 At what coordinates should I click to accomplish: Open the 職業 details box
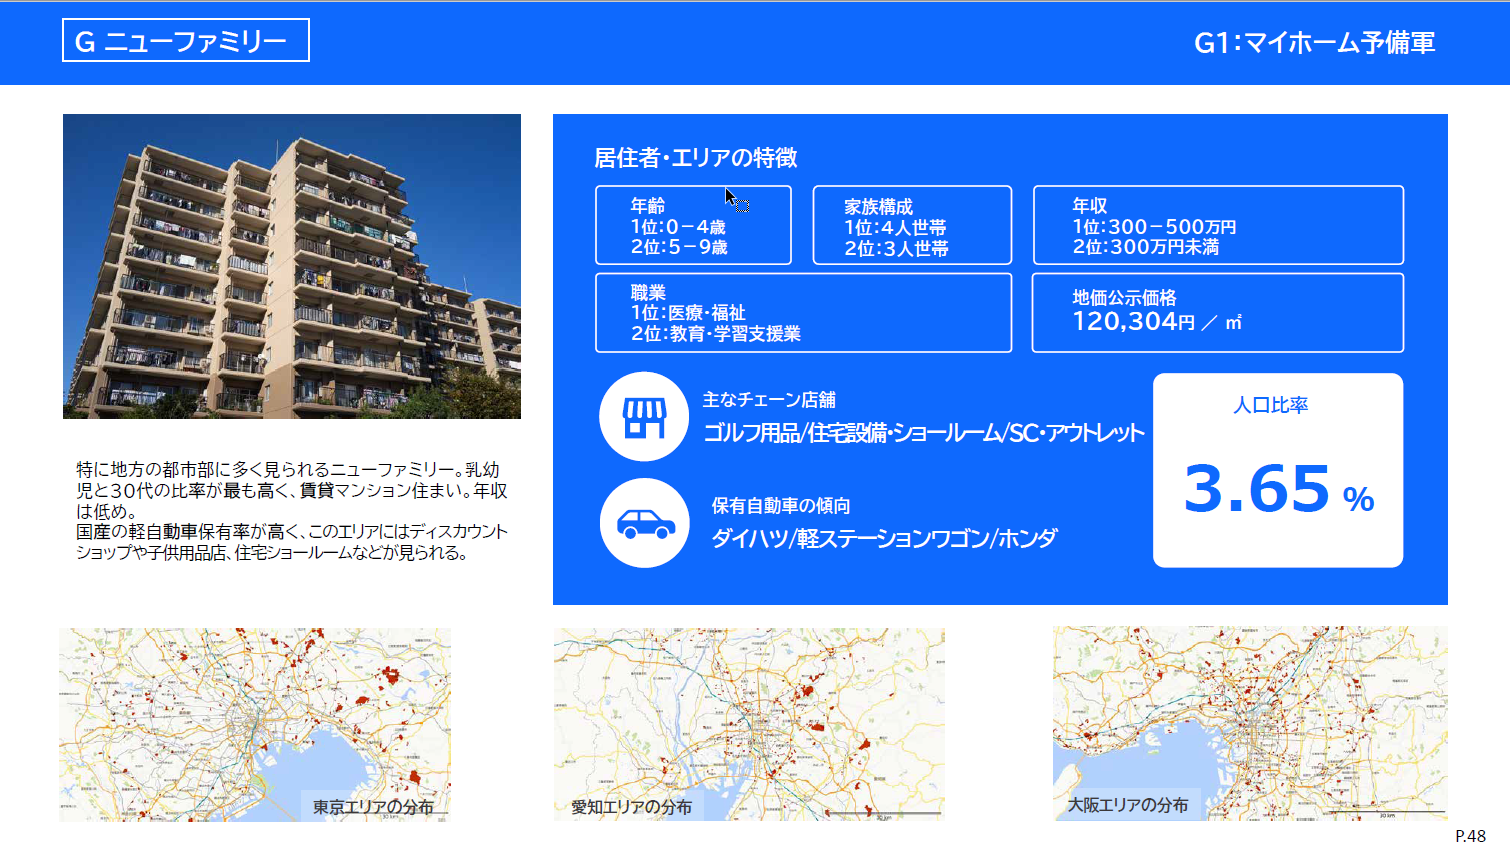[803, 312]
